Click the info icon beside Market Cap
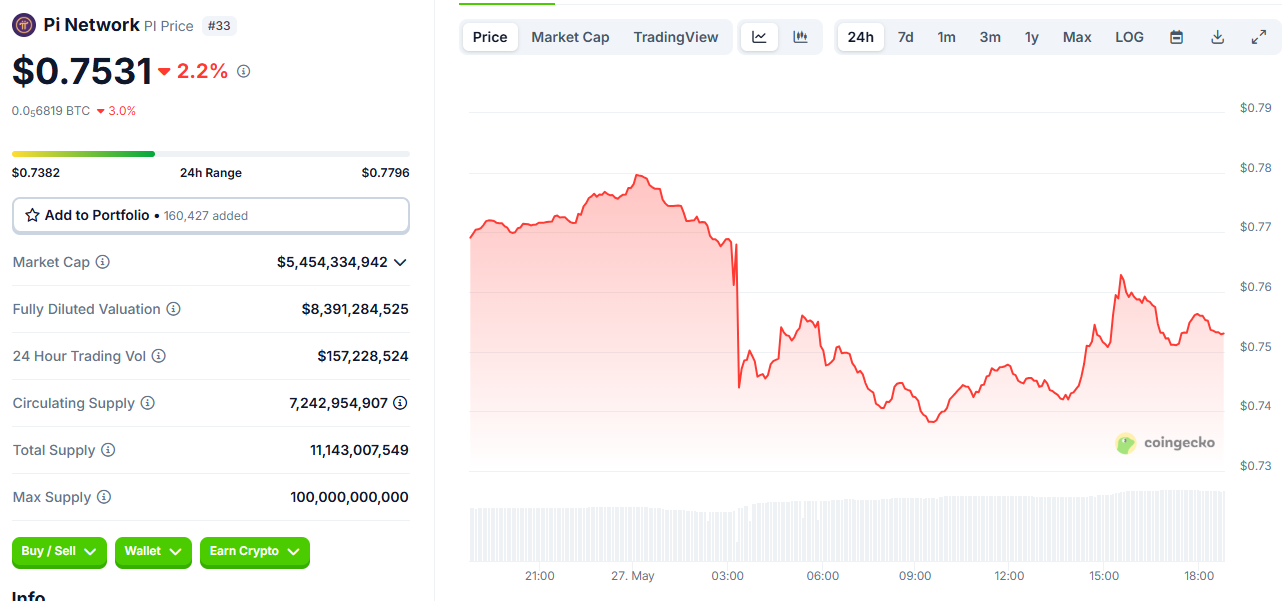 pyautogui.click(x=103, y=262)
